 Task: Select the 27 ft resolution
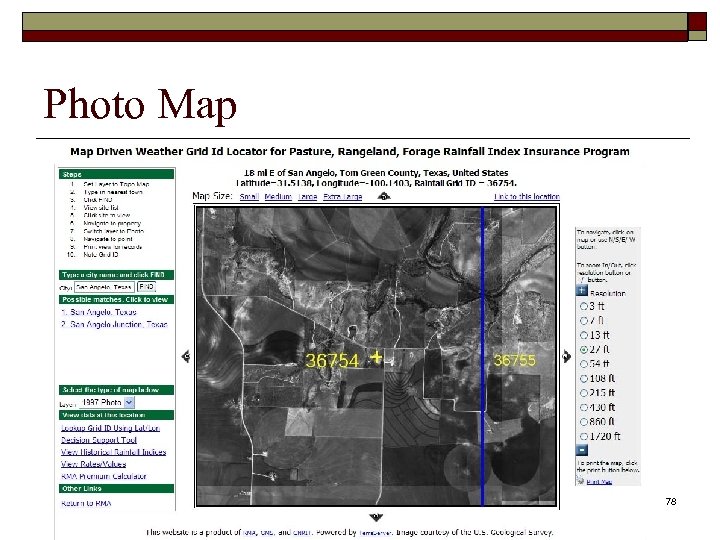pyautogui.click(x=584, y=349)
